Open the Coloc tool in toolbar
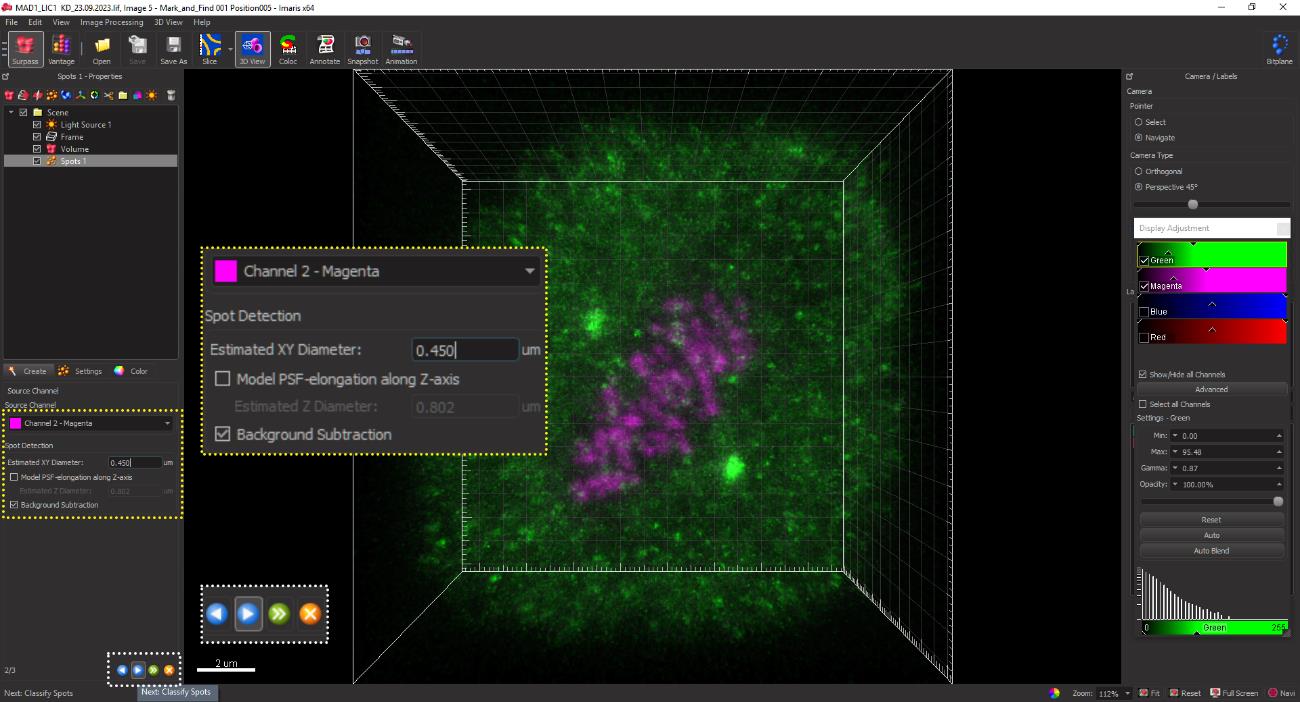Screen dimensions: 1300x702 click(288, 48)
